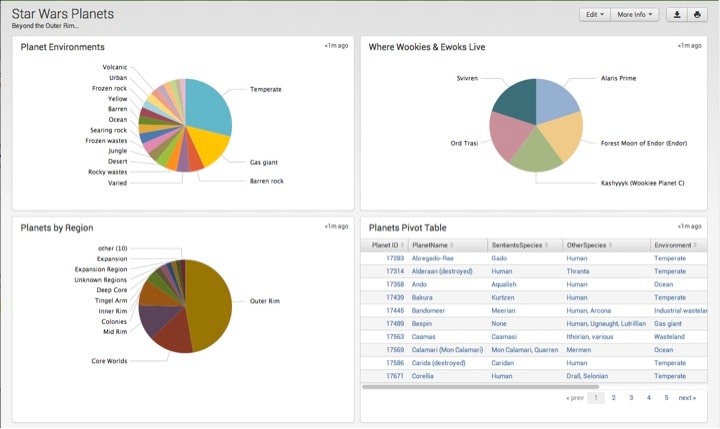
Task: Click Wasteland environment cell
Action: 669,337
